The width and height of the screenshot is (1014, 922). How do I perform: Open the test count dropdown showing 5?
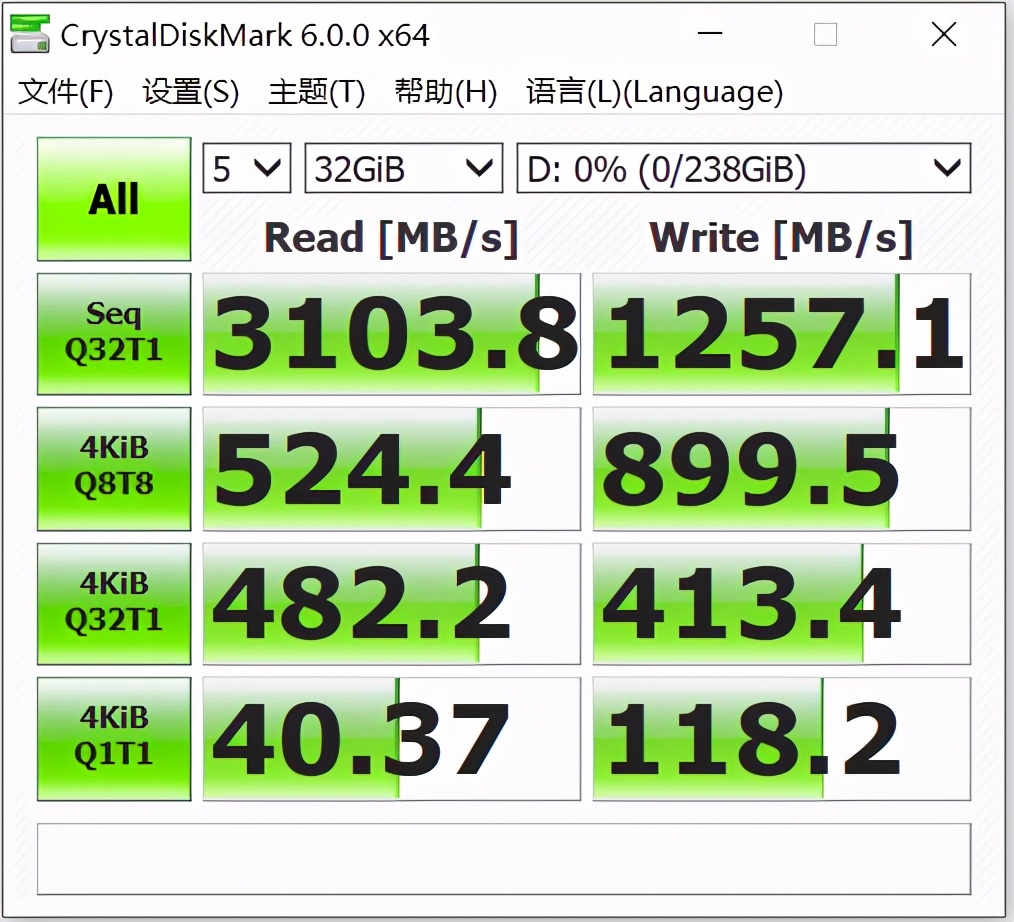point(246,168)
